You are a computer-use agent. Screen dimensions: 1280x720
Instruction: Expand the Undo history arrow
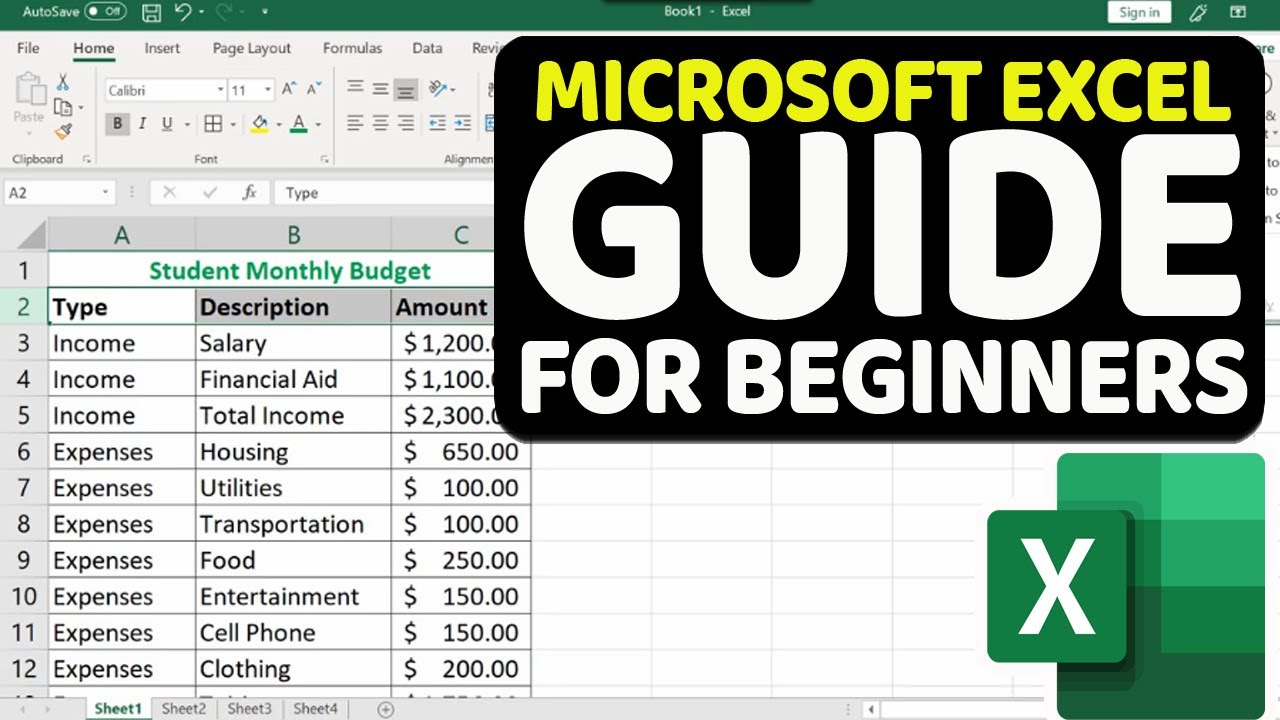(200, 13)
